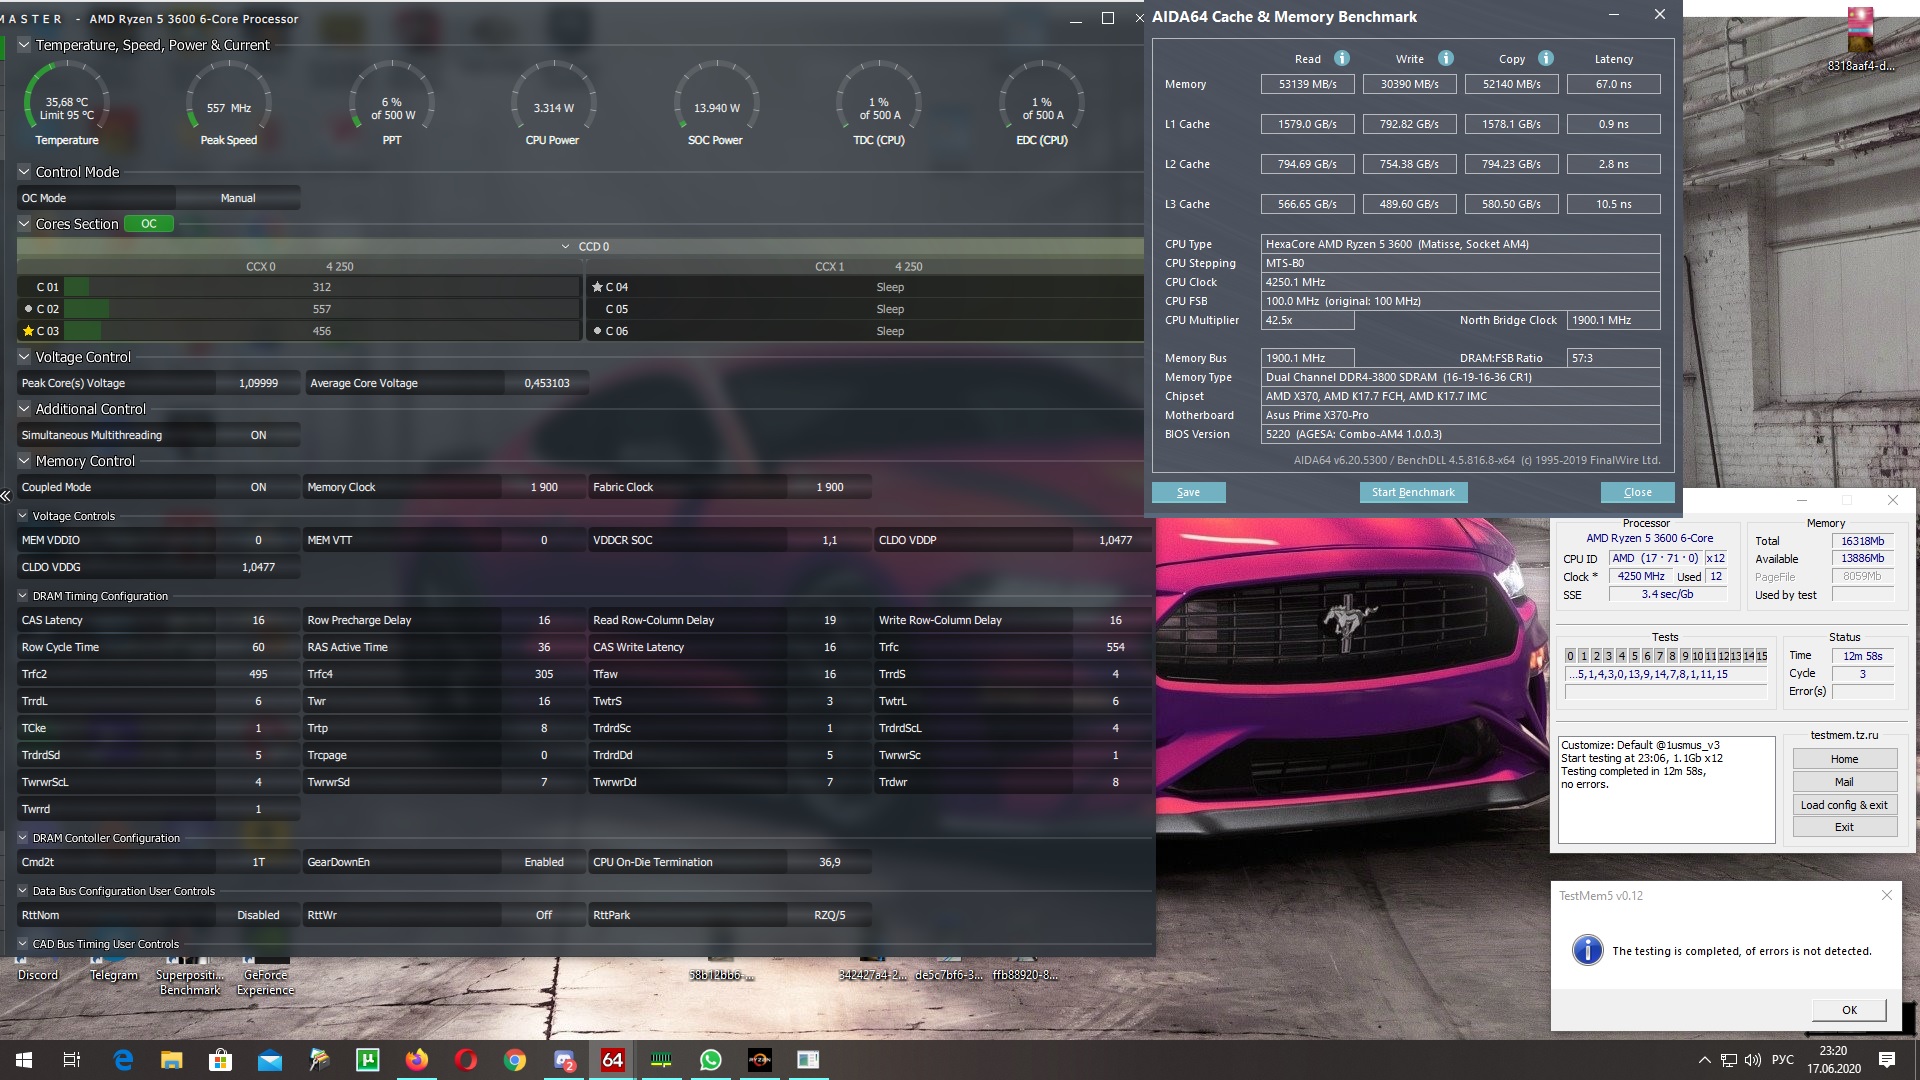Screen dimensions: 1920x1080
Task: Click Load config & exit button
Action: tap(1843, 805)
